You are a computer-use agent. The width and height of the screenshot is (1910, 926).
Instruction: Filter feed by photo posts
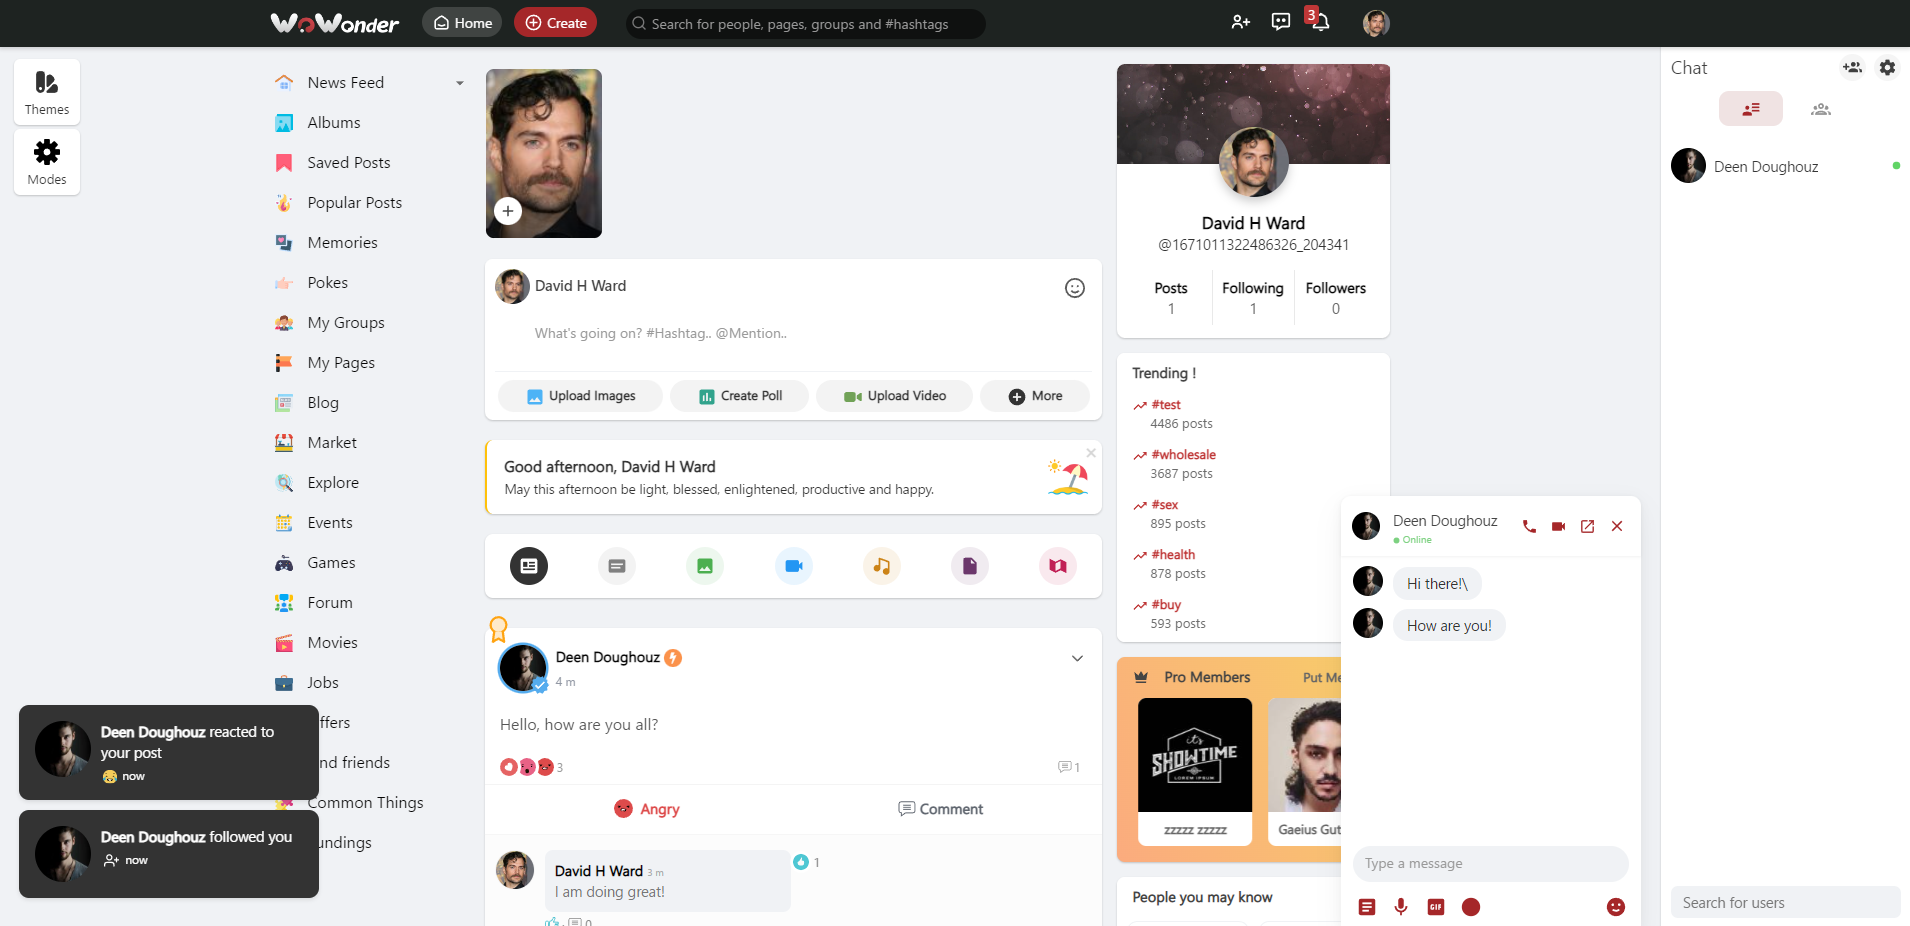[705, 566]
